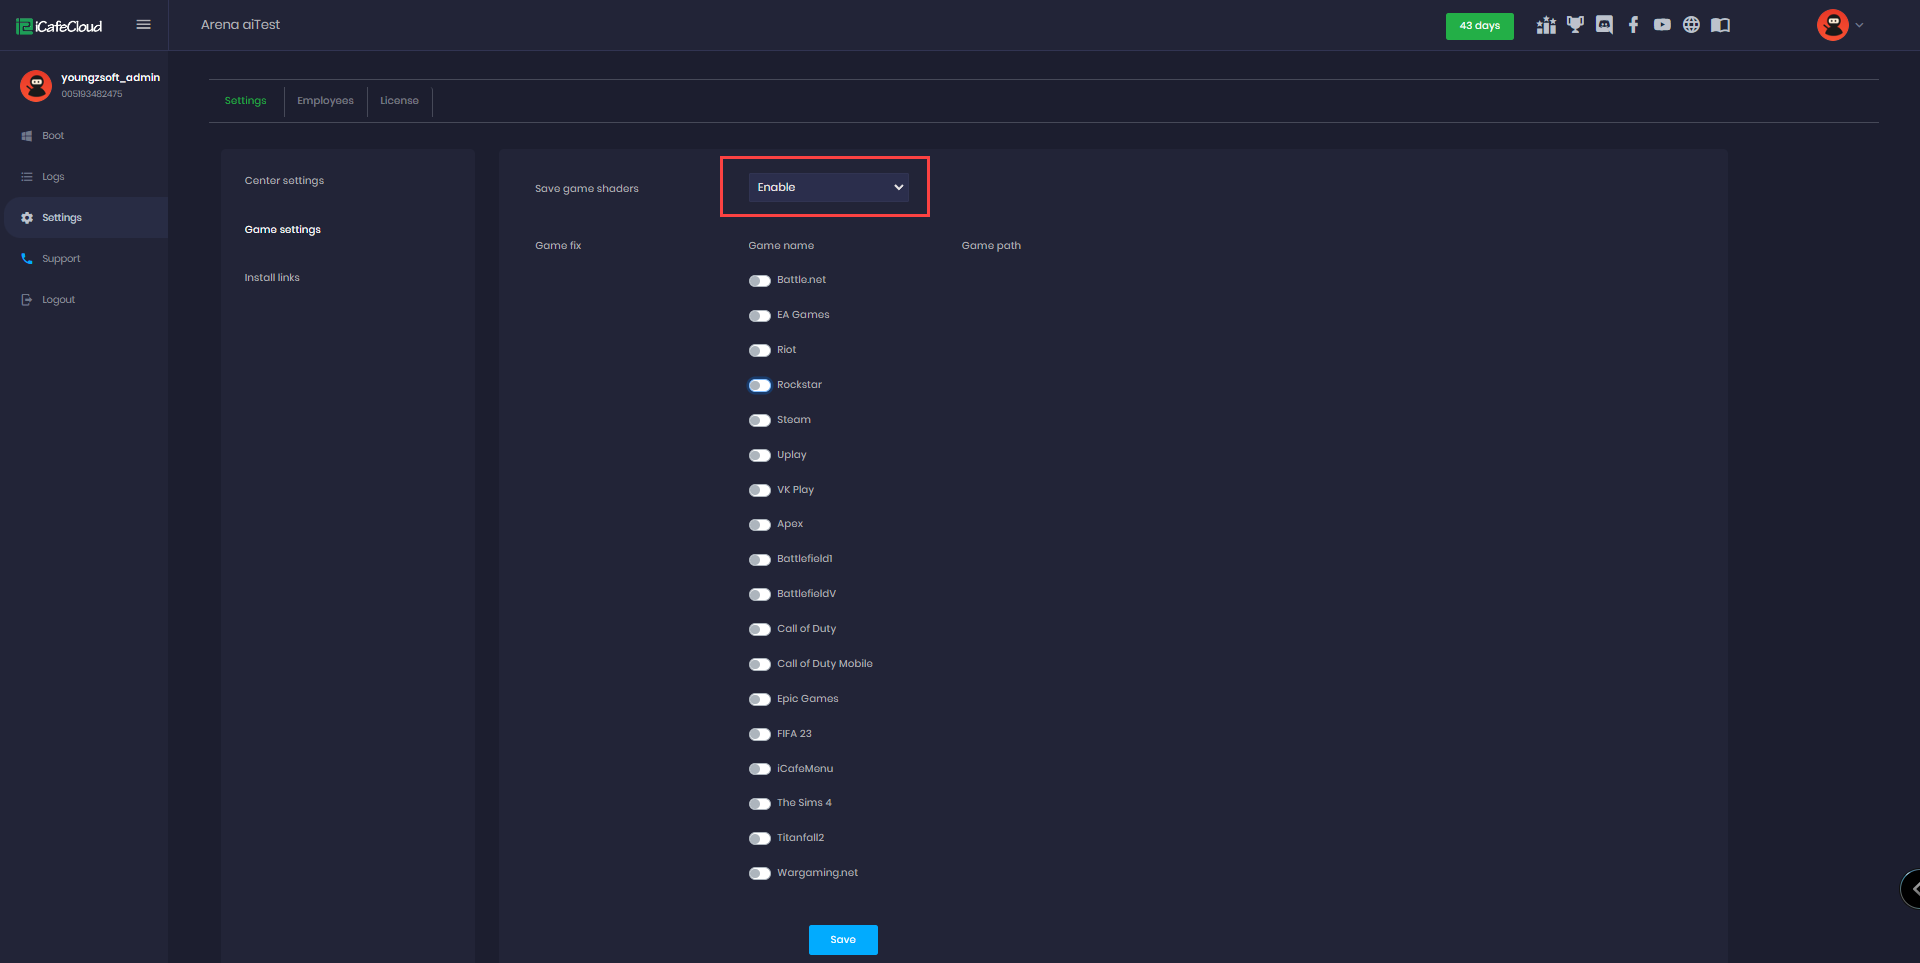The width and height of the screenshot is (1920, 963).
Task: Toggle the Rockstar game fix
Action: click(x=760, y=386)
